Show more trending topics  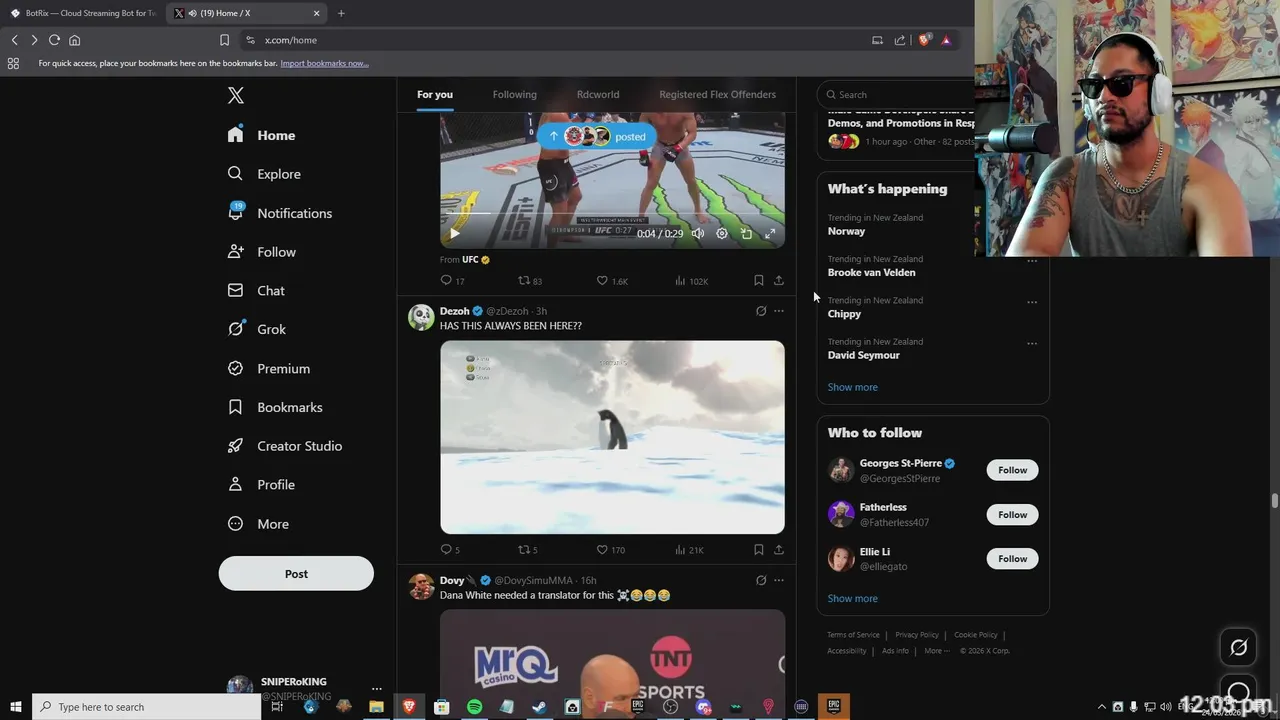852,387
